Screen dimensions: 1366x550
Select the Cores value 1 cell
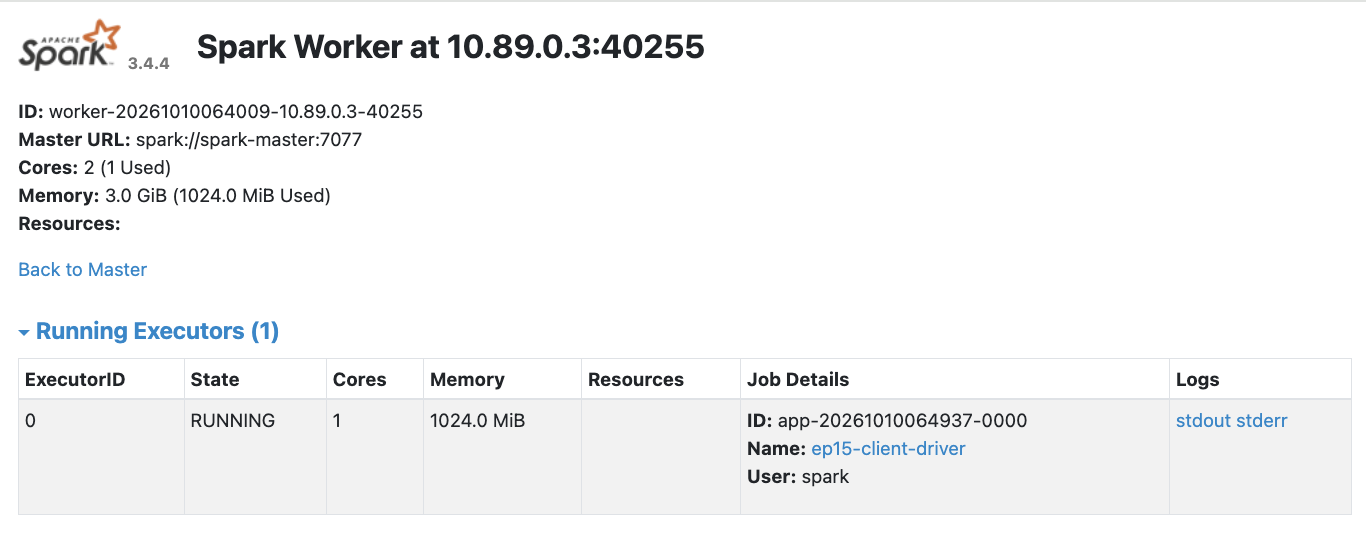(x=375, y=457)
